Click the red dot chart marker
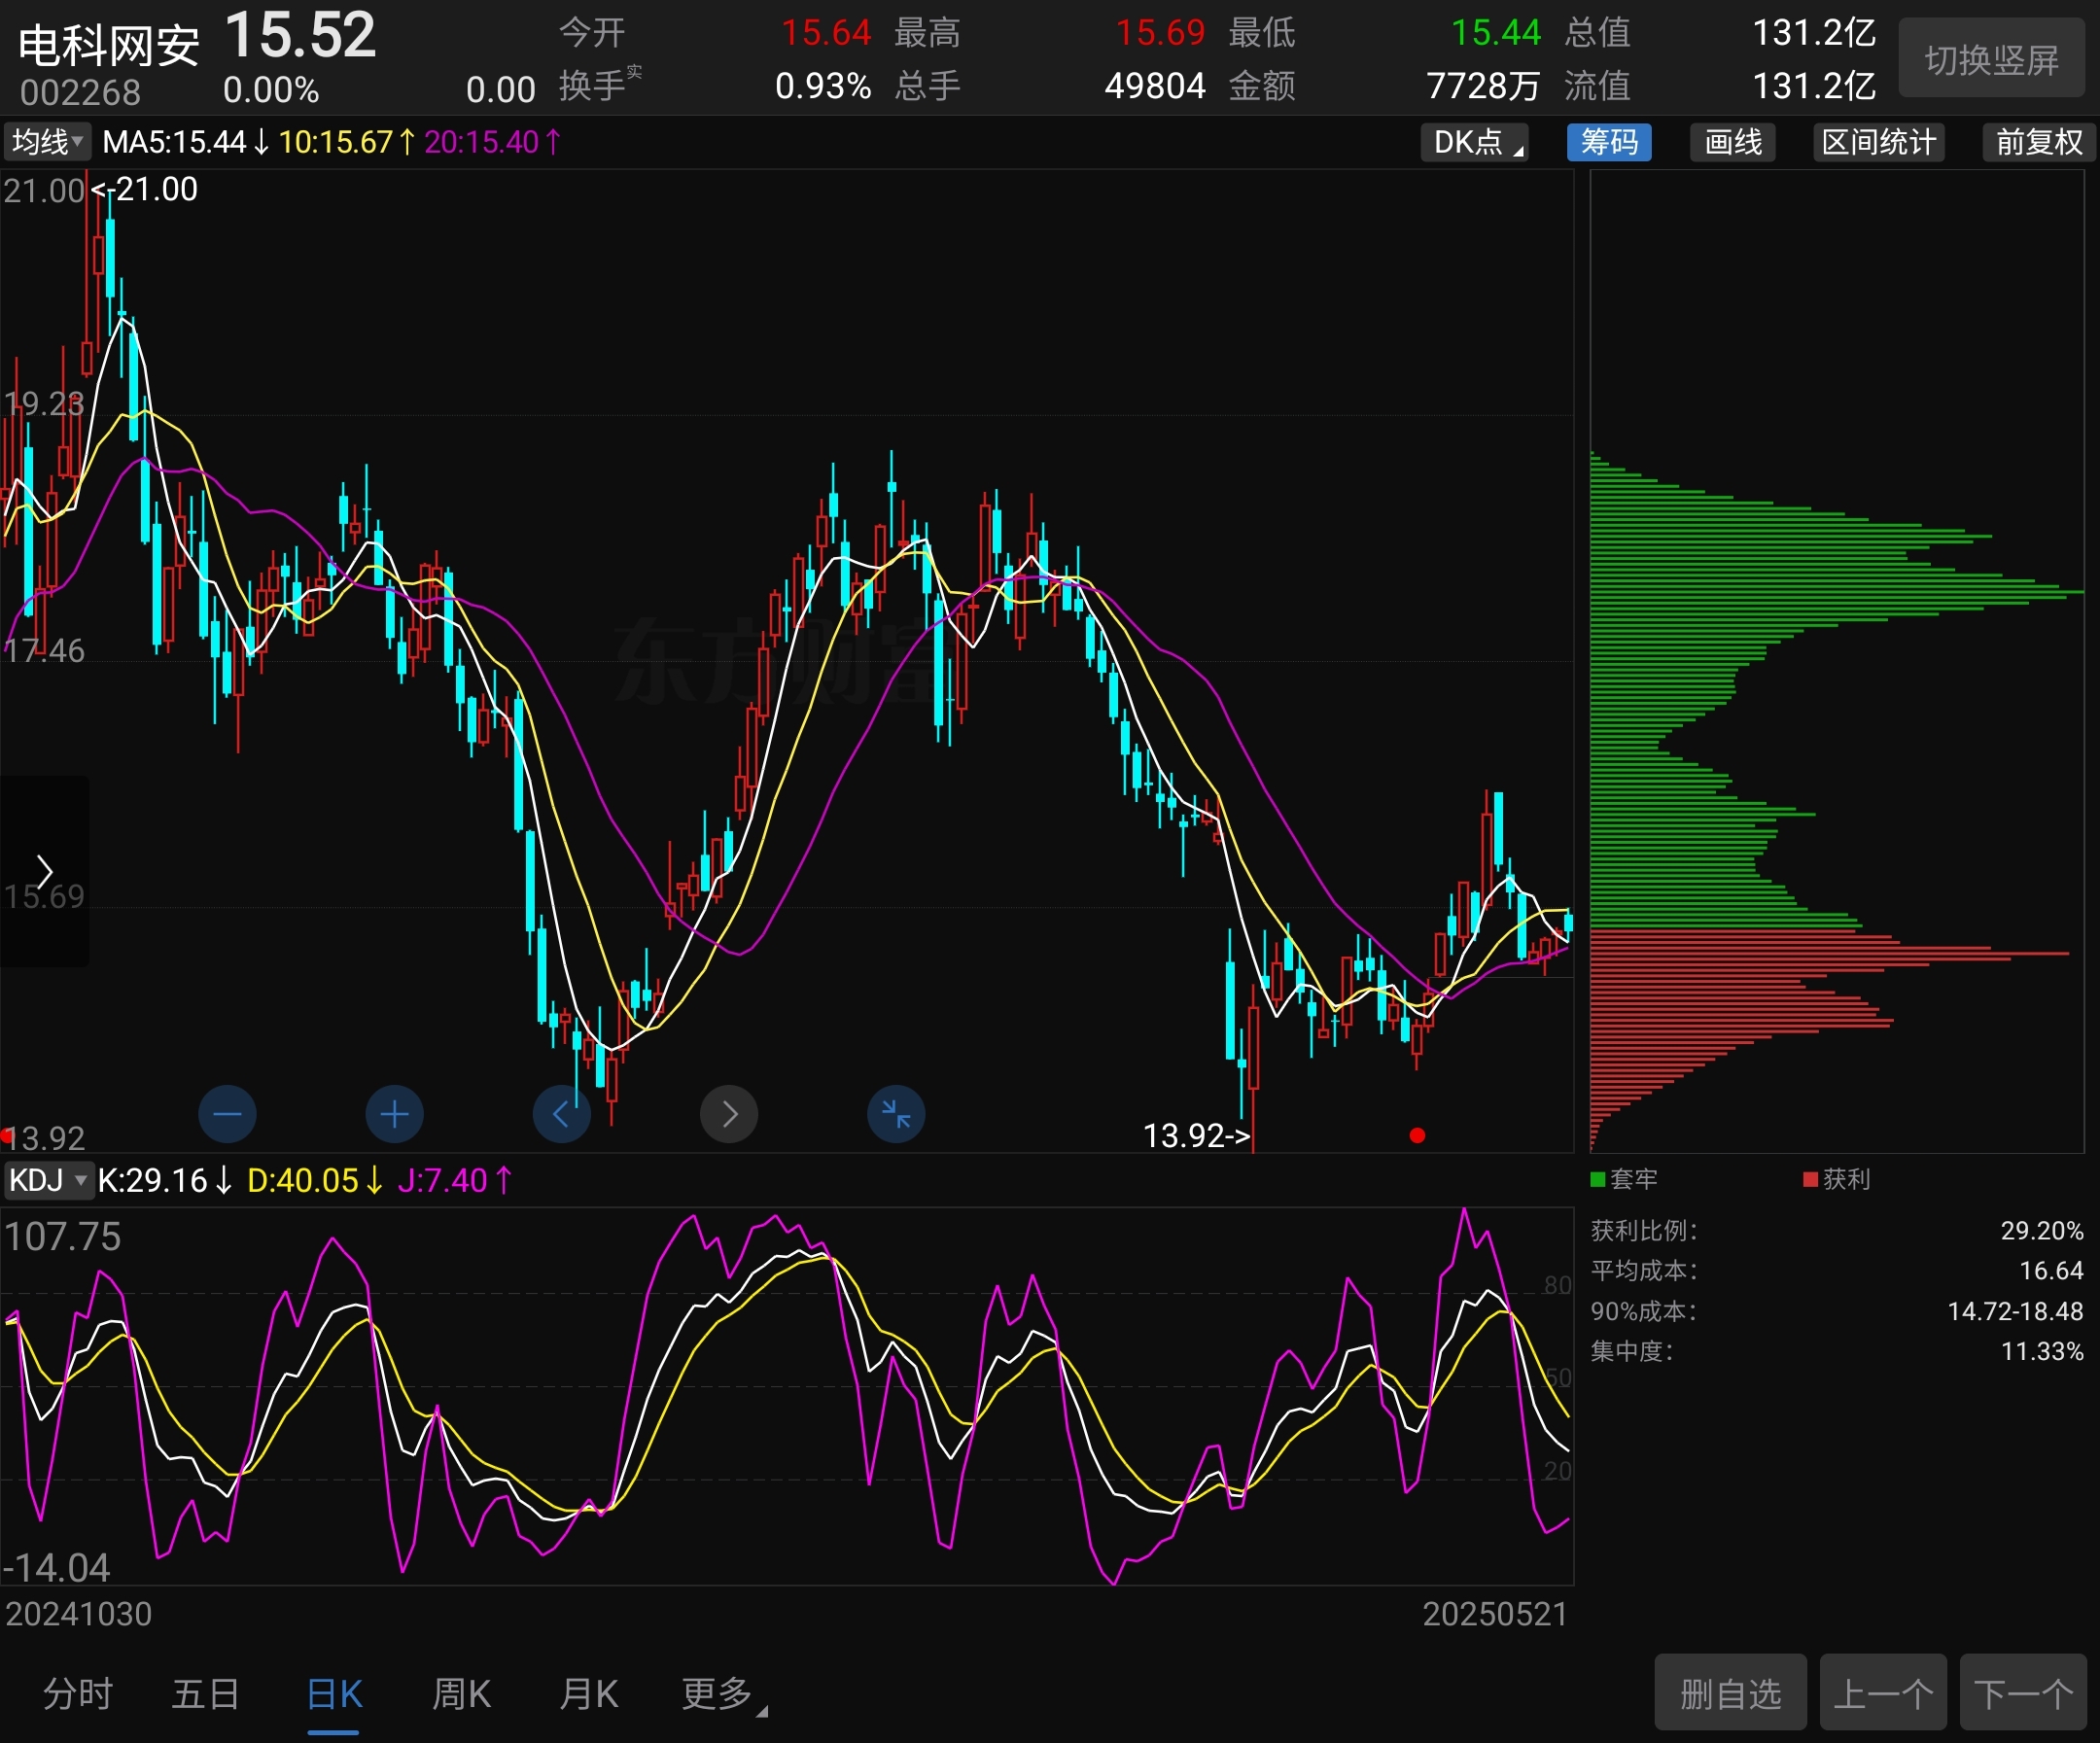The width and height of the screenshot is (2100, 1743). [1417, 1135]
